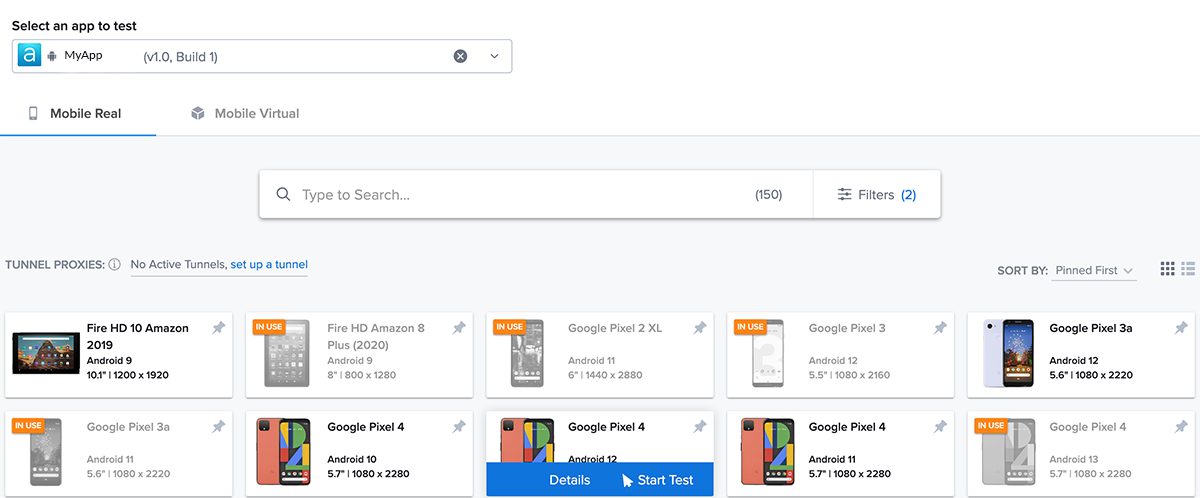Switch to list view layout
This screenshot has width=1200, height=498.
[x=1188, y=269]
